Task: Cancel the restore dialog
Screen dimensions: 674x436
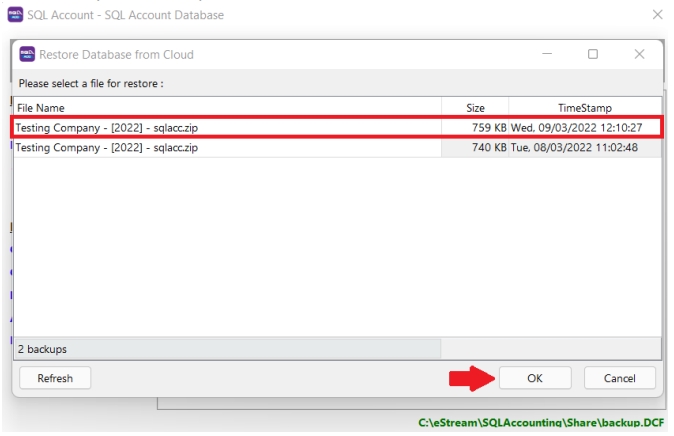Action: (x=620, y=378)
